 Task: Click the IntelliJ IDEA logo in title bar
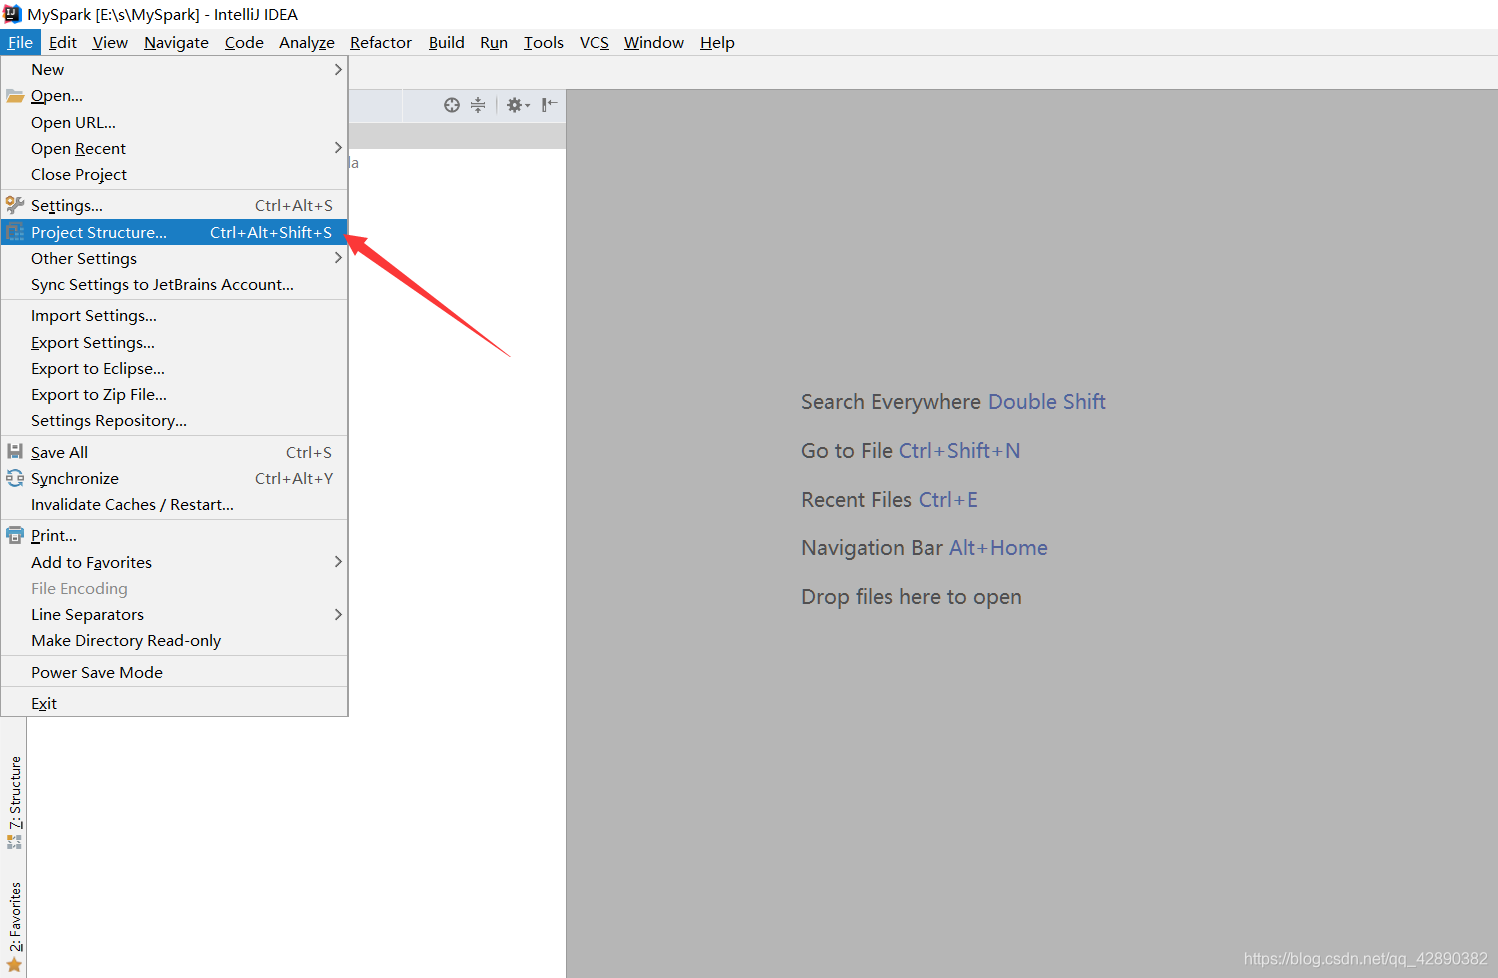tap(12, 14)
